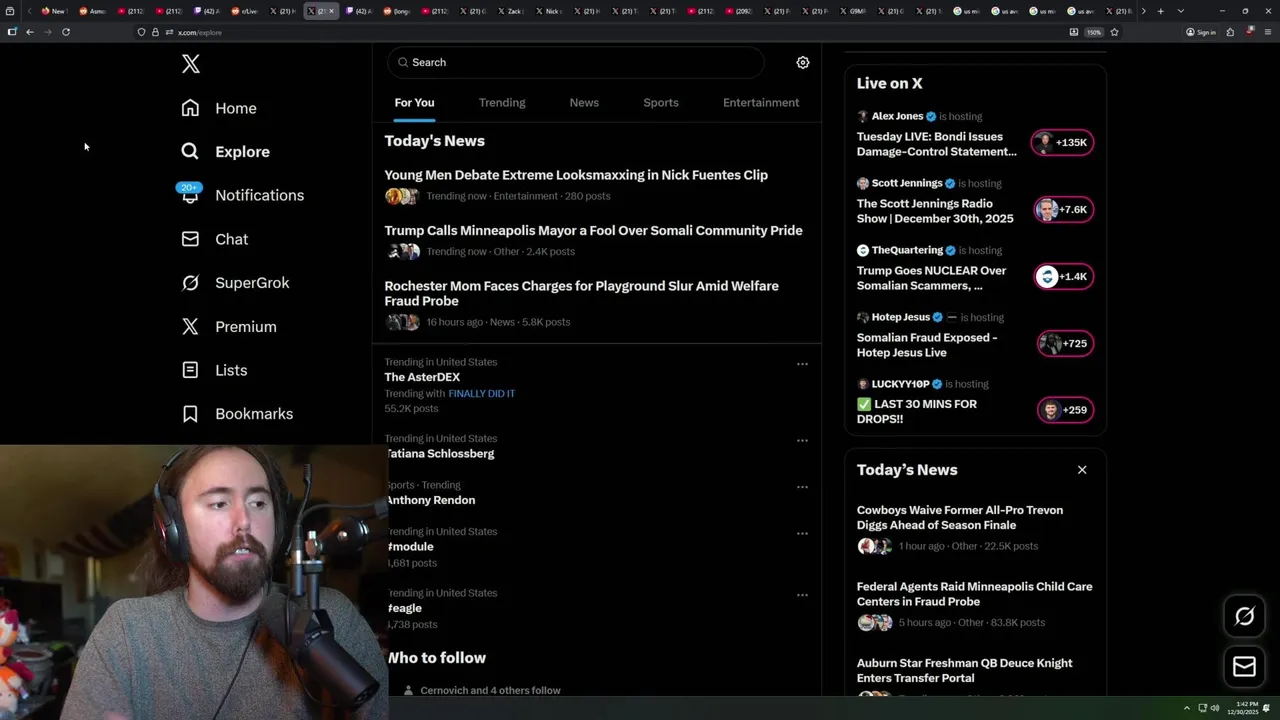This screenshot has height=720, width=1280.
Task: Open the tab list dropdown arrow
Action: click(x=1181, y=11)
